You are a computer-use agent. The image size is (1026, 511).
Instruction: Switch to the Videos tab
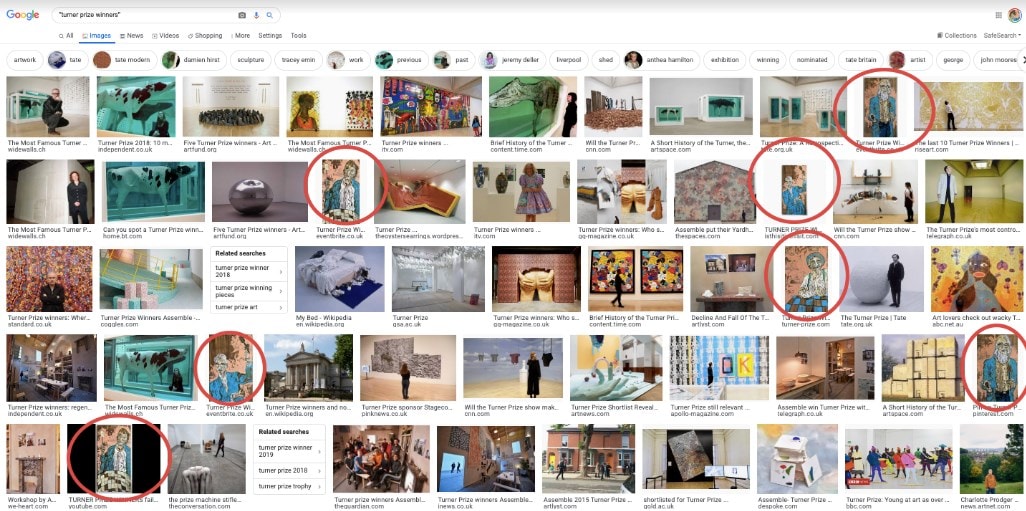pos(166,36)
